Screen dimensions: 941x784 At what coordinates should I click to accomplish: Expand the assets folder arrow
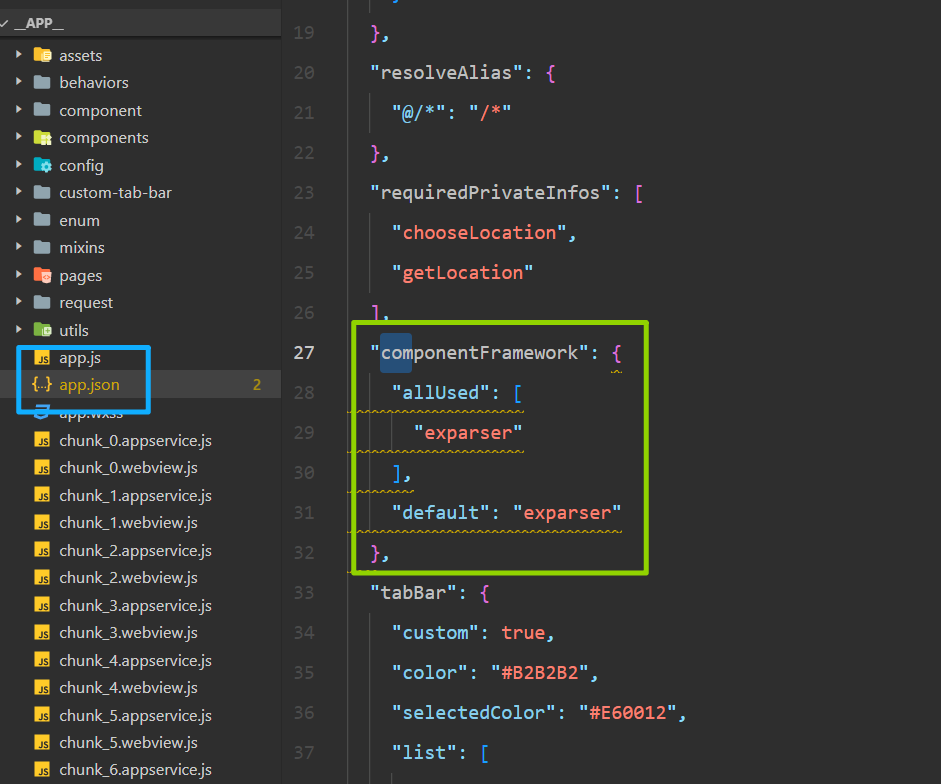click(19, 55)
